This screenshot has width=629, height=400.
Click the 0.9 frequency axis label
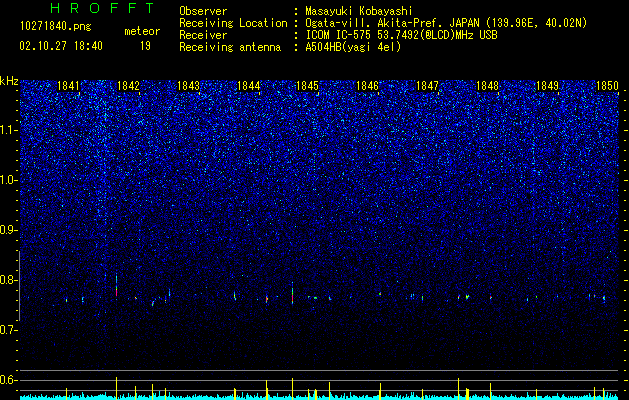point(8,230)
